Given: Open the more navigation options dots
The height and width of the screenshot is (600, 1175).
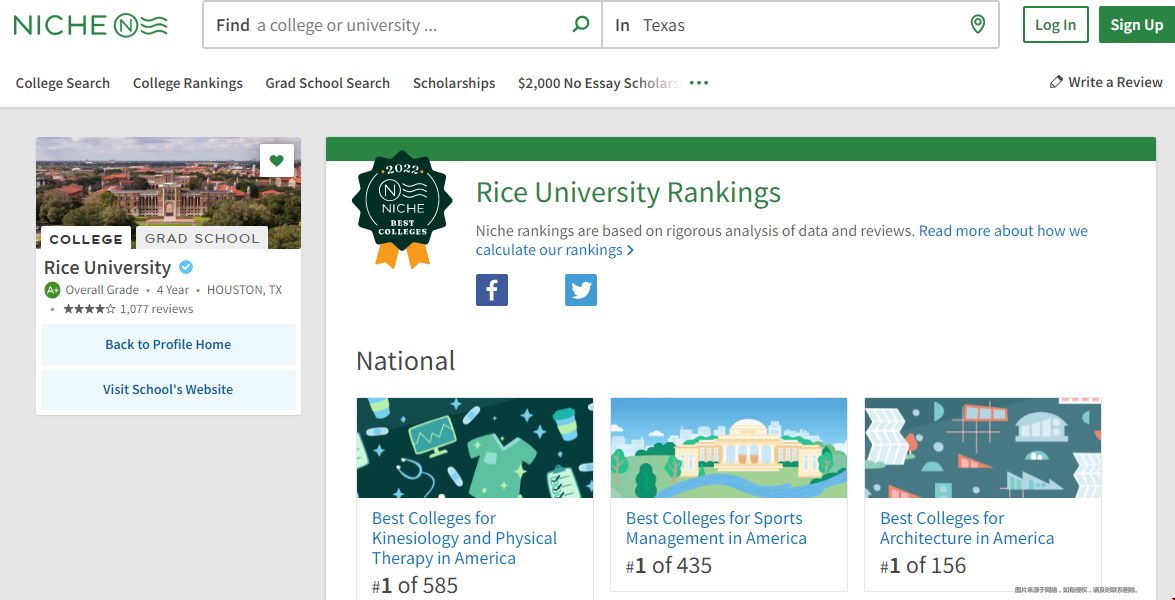Looking at the screenshot, I should 698,83.
